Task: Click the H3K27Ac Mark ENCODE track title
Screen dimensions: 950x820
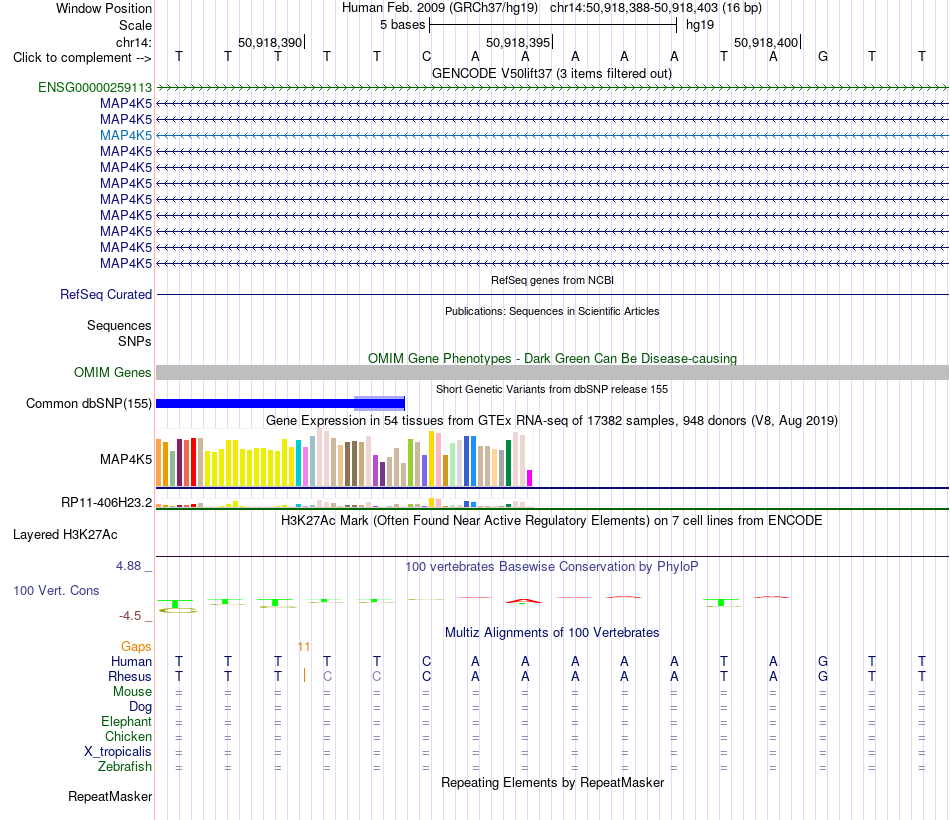Action: point(552,521)
